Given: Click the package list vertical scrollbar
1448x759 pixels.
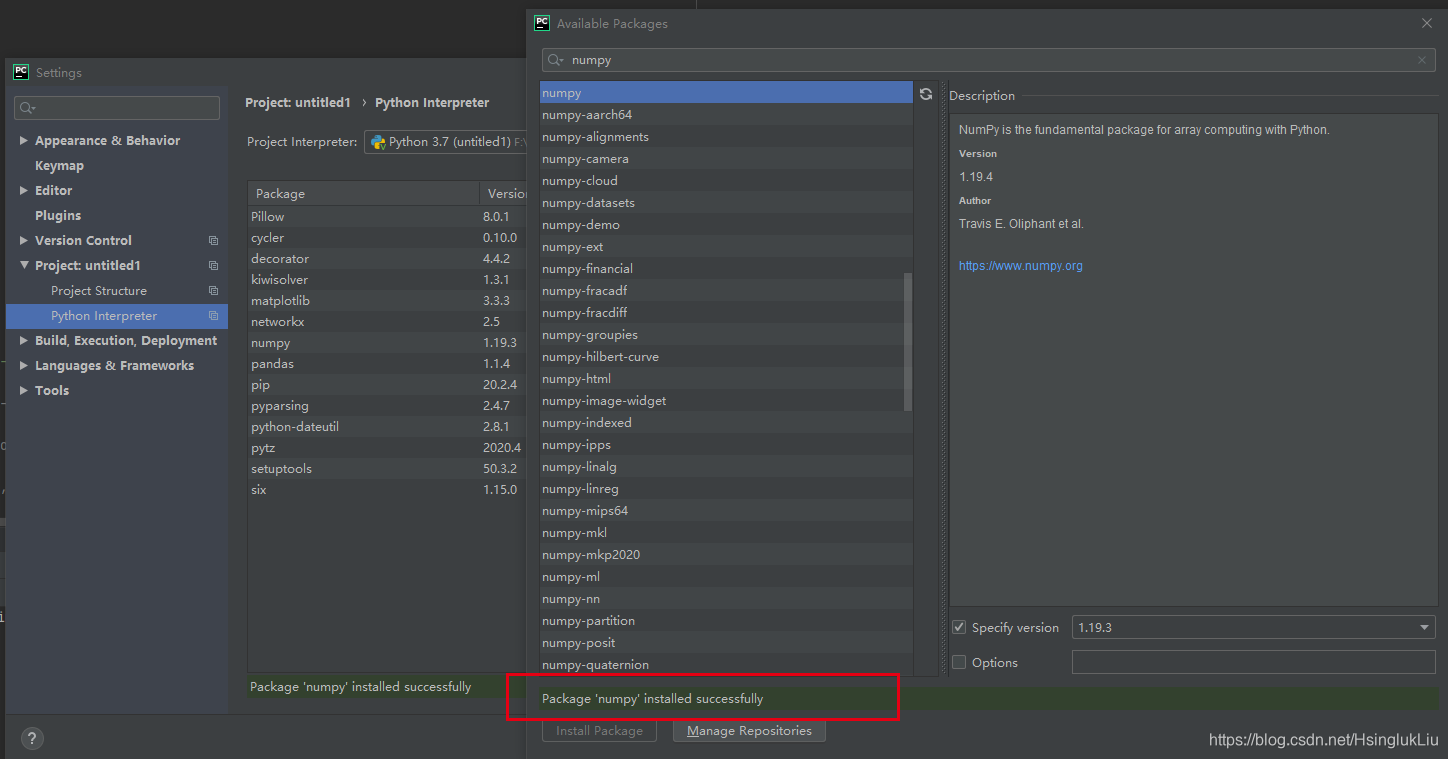Looking at the screenshot, I should coord(908,342).
